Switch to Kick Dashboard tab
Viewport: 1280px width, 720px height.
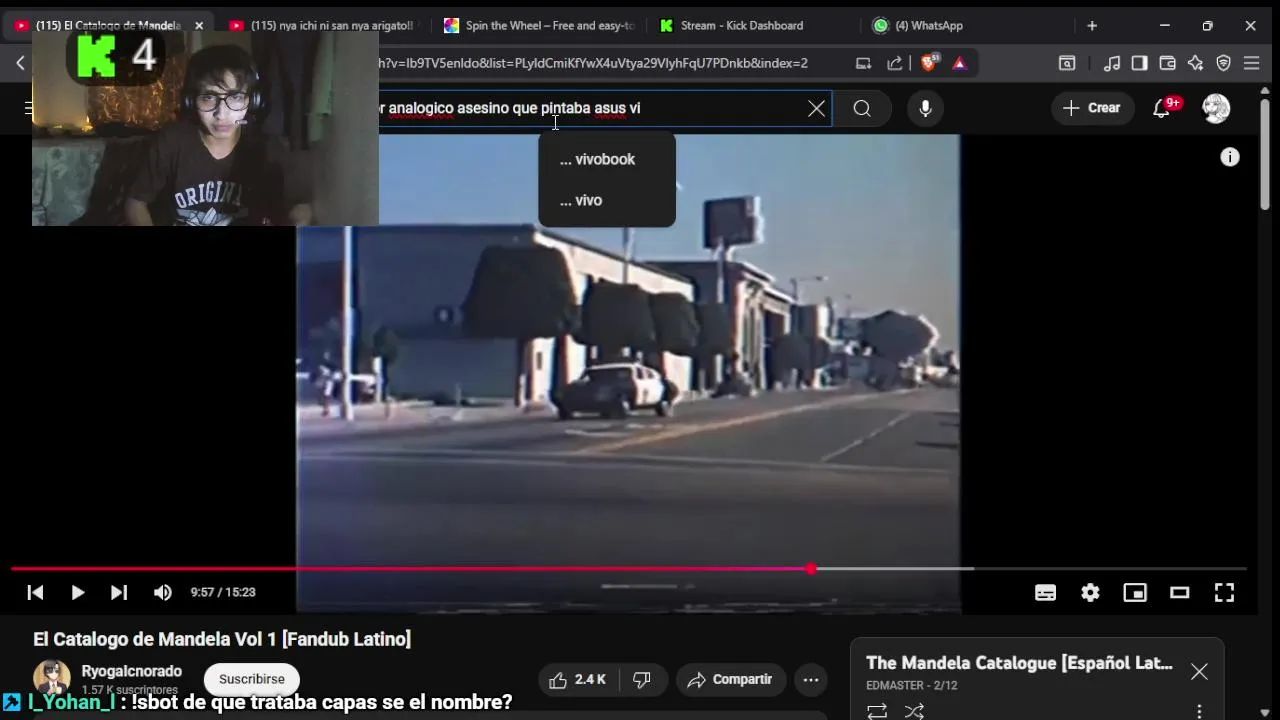[x=742, y=26]
